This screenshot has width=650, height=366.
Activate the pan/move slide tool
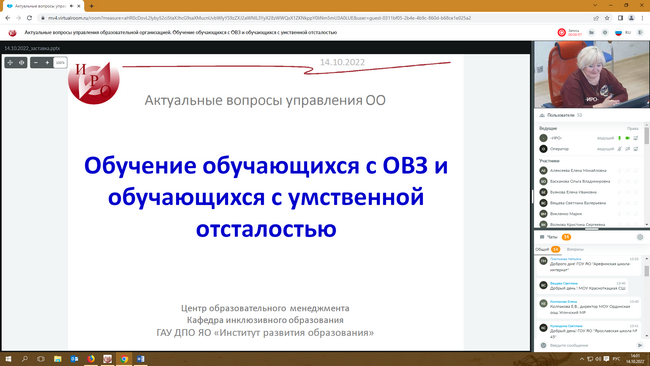pos(10,63)
